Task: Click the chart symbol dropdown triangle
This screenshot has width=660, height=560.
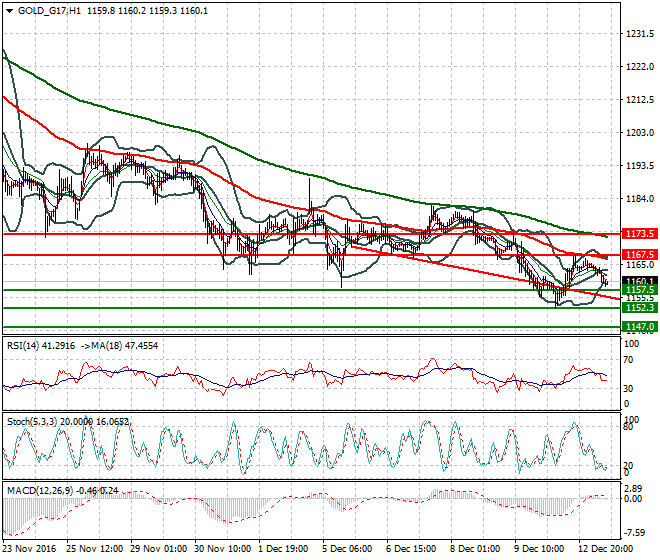Action: tap(9, 11)
